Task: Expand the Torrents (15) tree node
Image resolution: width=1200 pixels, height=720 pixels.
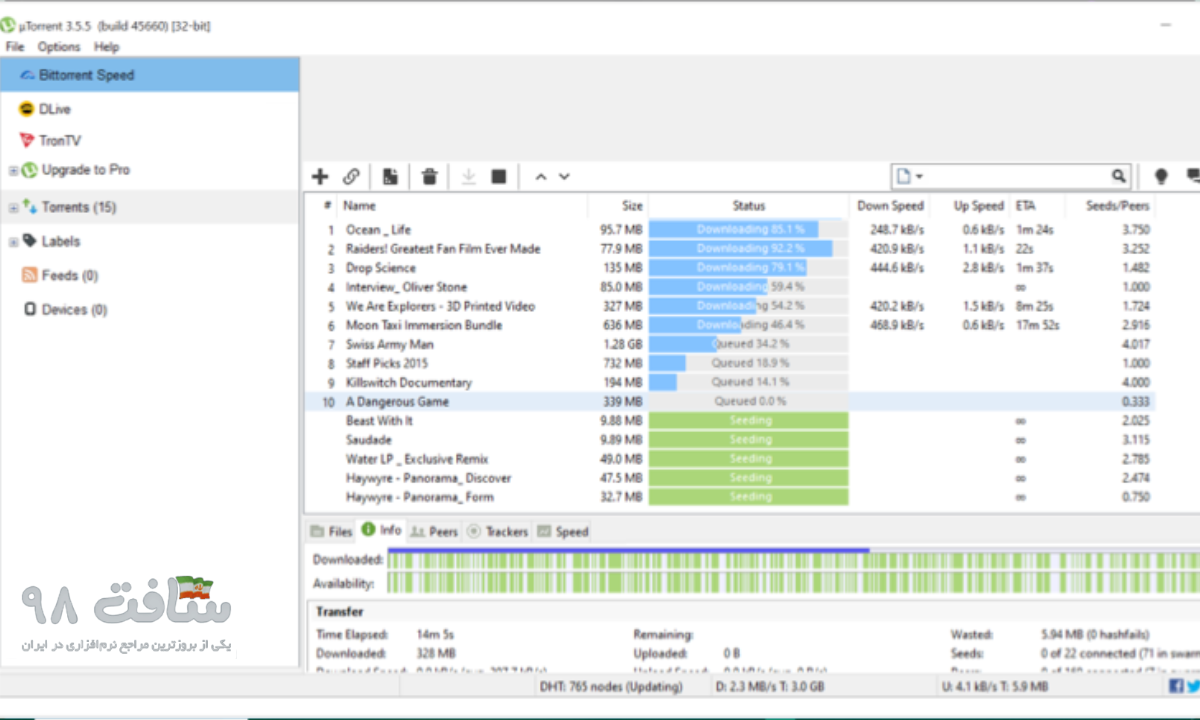Action: (x=13, y=208)
